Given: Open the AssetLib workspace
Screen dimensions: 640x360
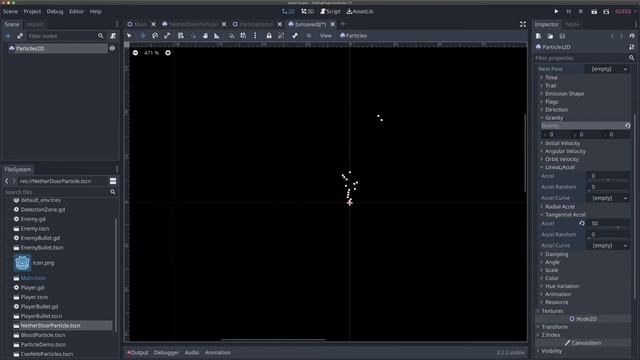Looking at the screenshot, I should 360,11.
